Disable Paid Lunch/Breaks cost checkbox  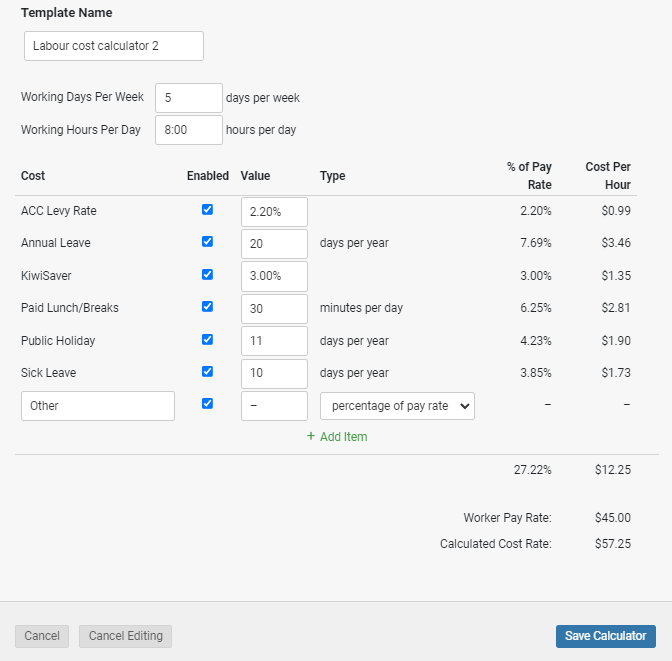coord(208,307)
